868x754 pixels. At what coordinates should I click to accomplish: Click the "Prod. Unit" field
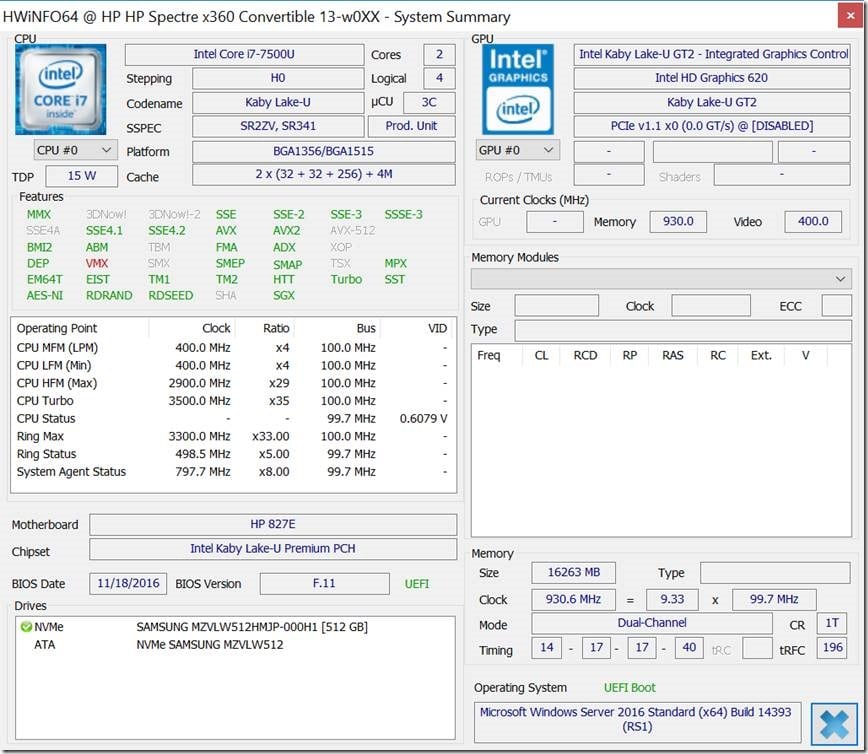411,126
